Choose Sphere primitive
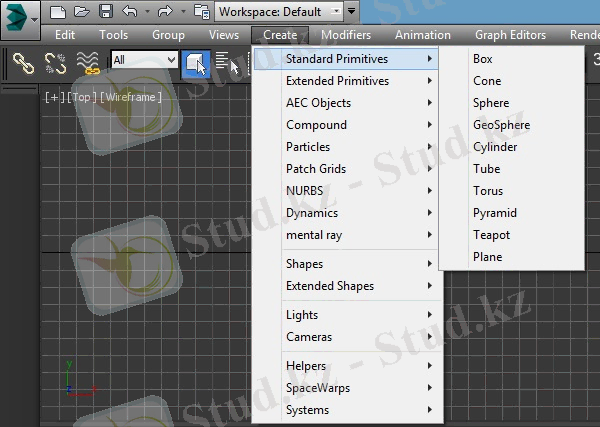The width and height of the screenshot is (600, 427). [x=512, y=103]
